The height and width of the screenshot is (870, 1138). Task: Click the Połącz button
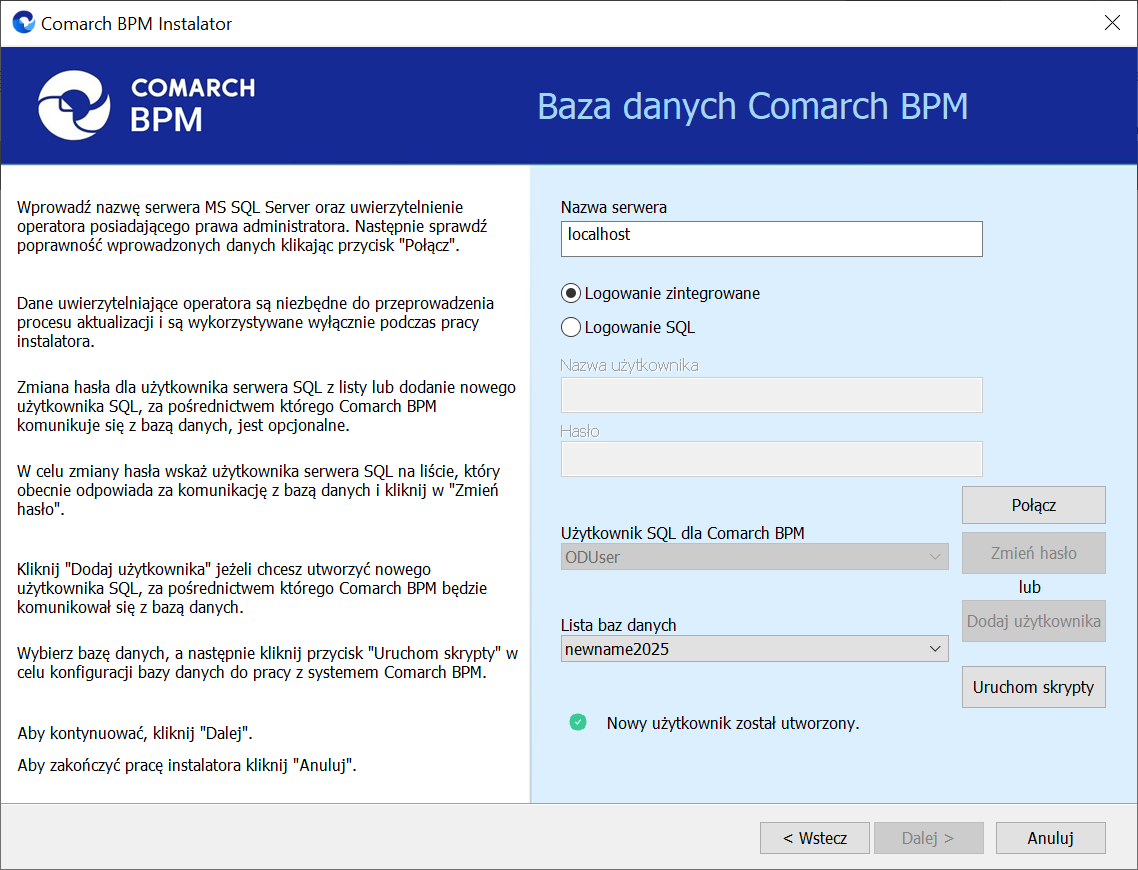tap(1033, 505)
